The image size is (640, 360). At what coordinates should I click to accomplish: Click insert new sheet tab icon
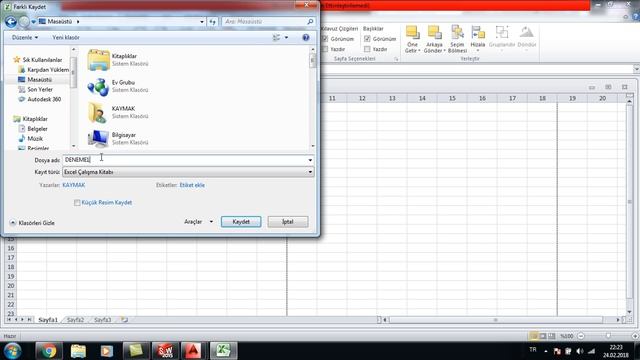(124, 320)
